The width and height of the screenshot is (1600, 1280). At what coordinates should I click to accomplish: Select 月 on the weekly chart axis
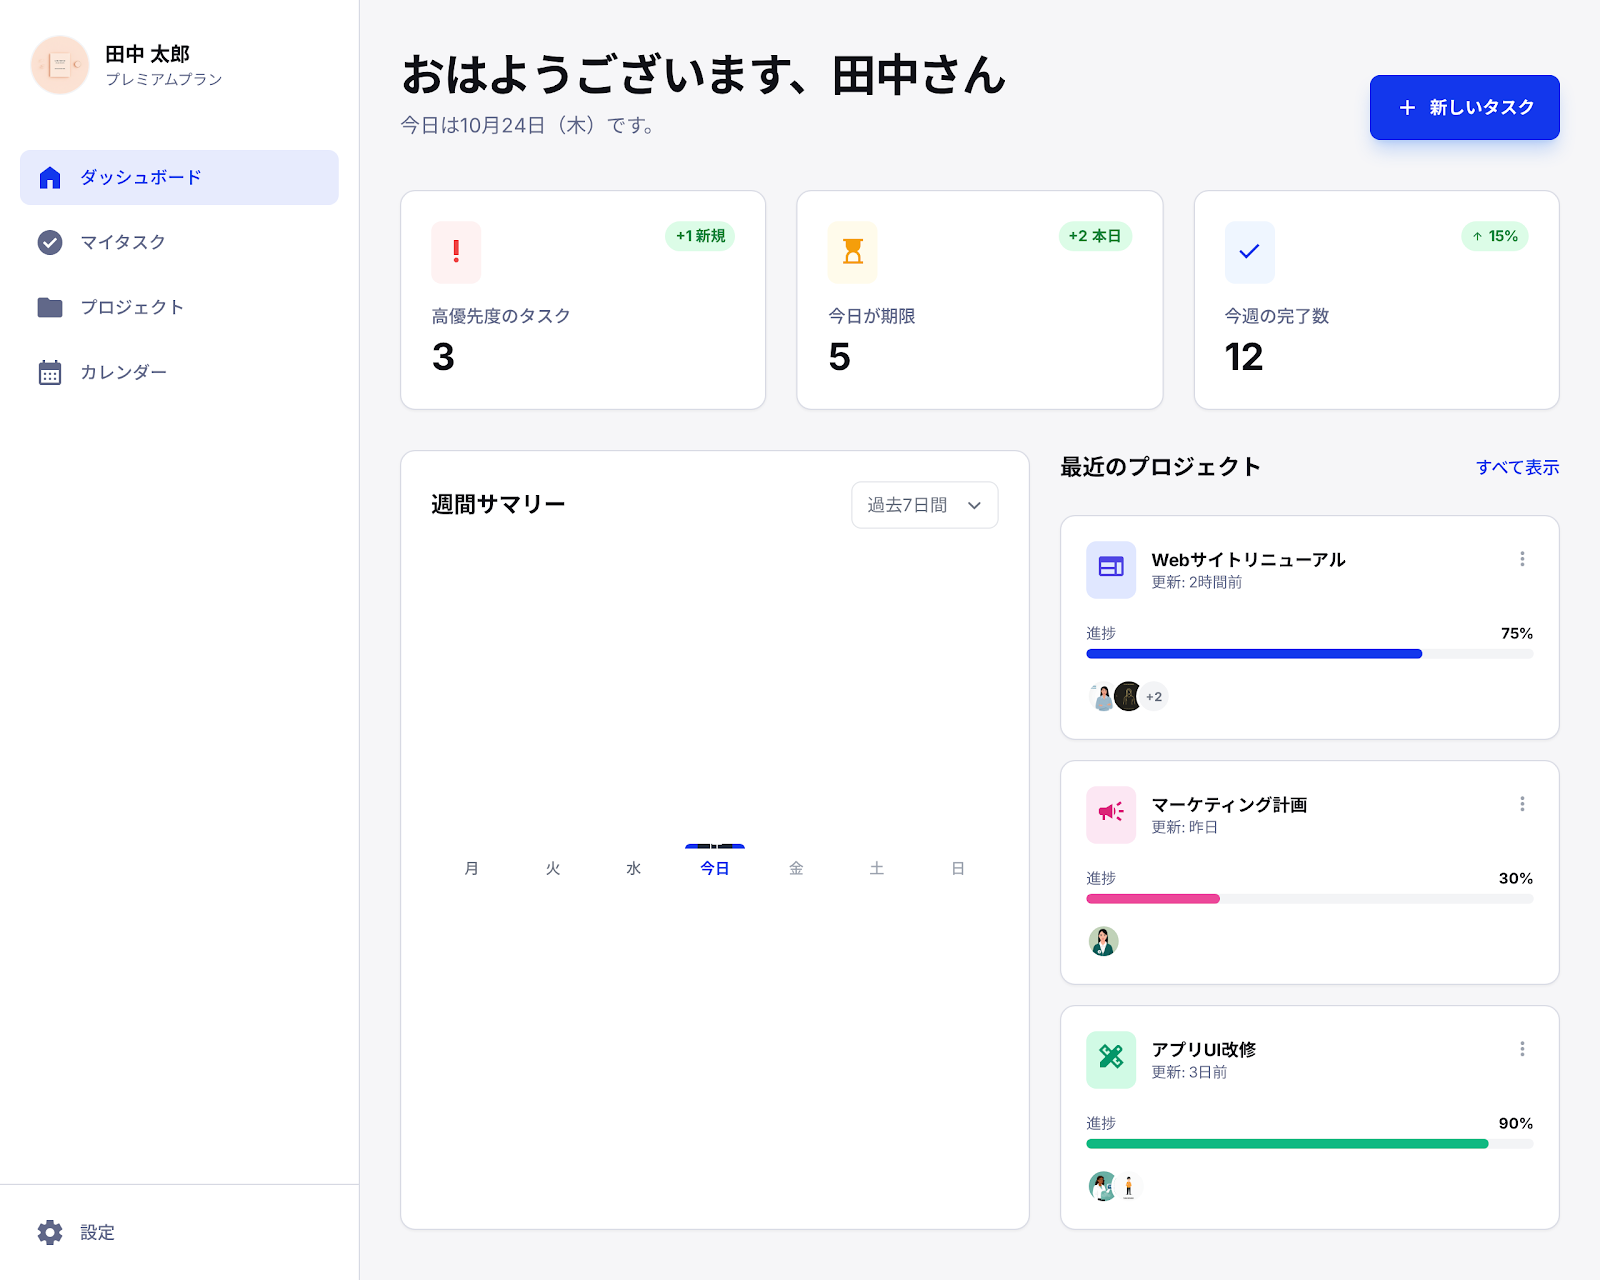pyautogui.click(x=471, y=868)
